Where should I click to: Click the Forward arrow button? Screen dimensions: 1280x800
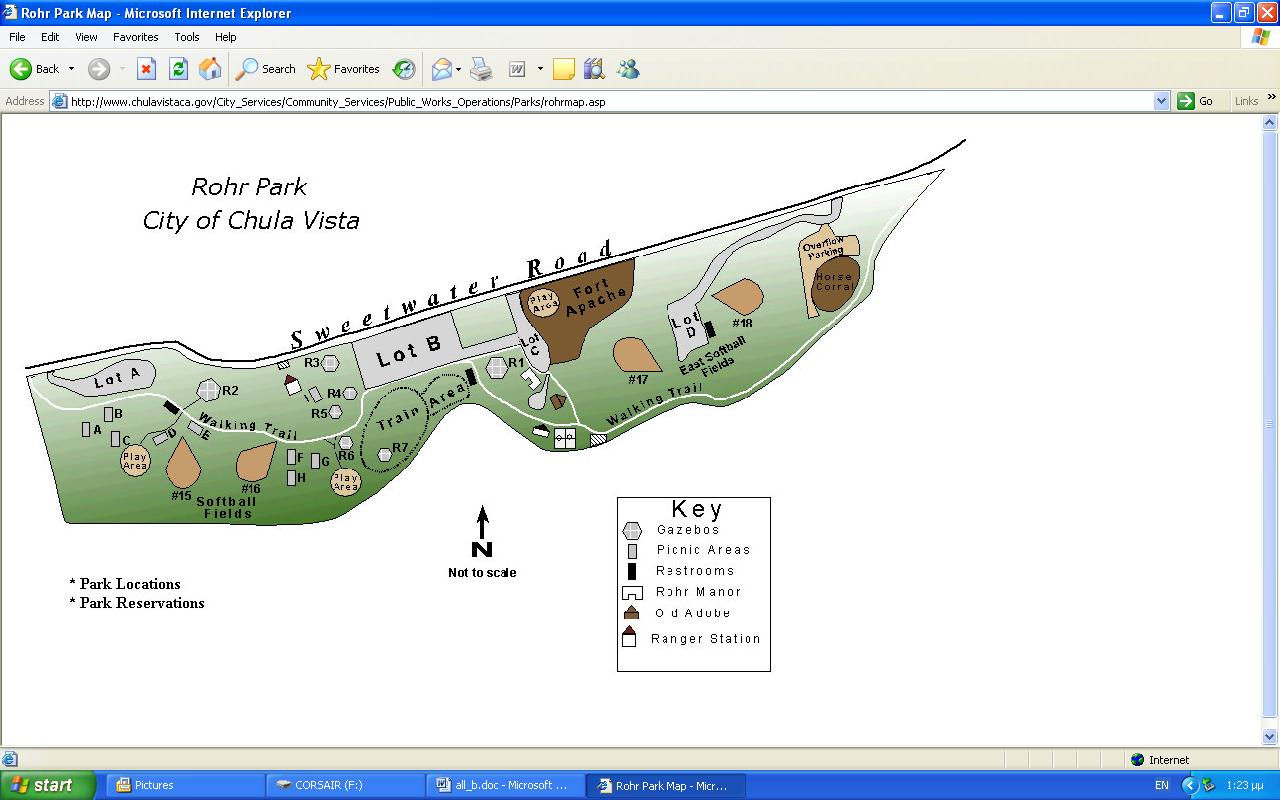coord(98,69)
